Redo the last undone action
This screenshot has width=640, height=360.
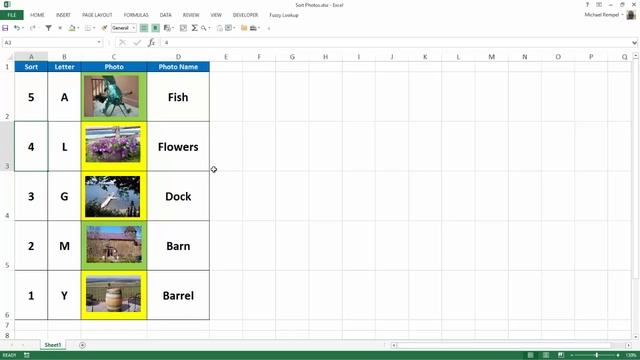[x=32, y=28]
